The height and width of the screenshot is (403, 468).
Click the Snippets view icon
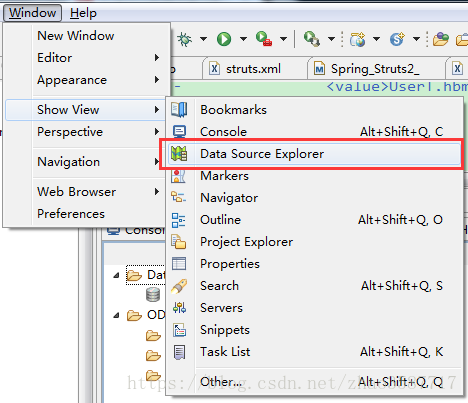(180, 330)
